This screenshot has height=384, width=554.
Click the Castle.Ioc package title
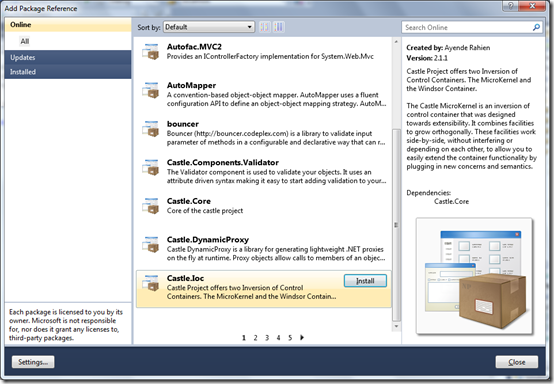point(185,278)
